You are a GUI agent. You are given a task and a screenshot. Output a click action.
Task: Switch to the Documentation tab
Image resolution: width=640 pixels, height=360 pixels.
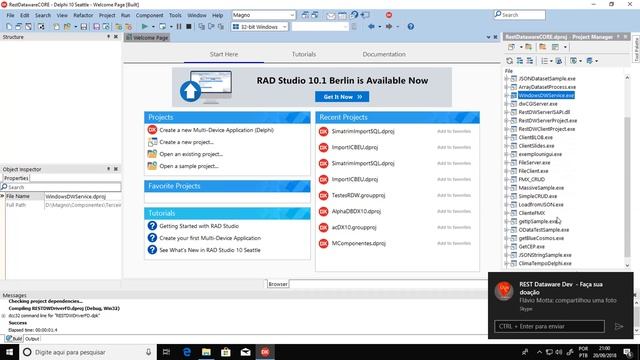click(384, 54)
